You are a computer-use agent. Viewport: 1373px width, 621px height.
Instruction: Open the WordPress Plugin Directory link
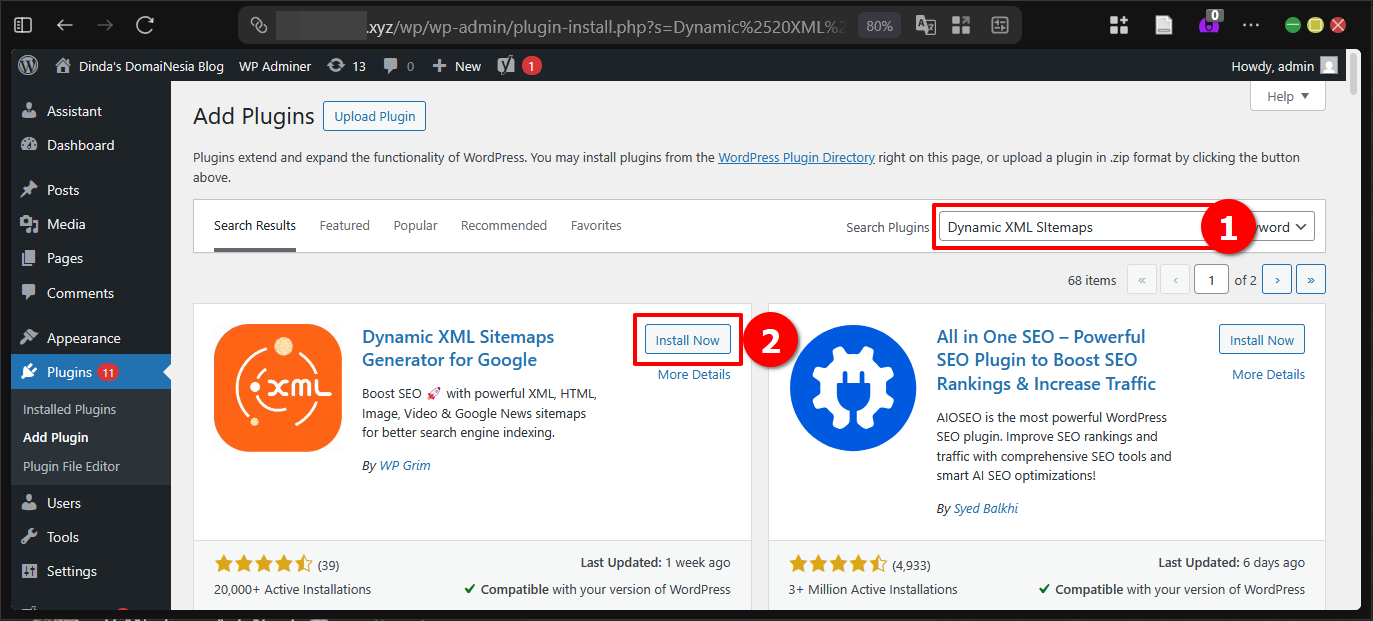(796, 157)
